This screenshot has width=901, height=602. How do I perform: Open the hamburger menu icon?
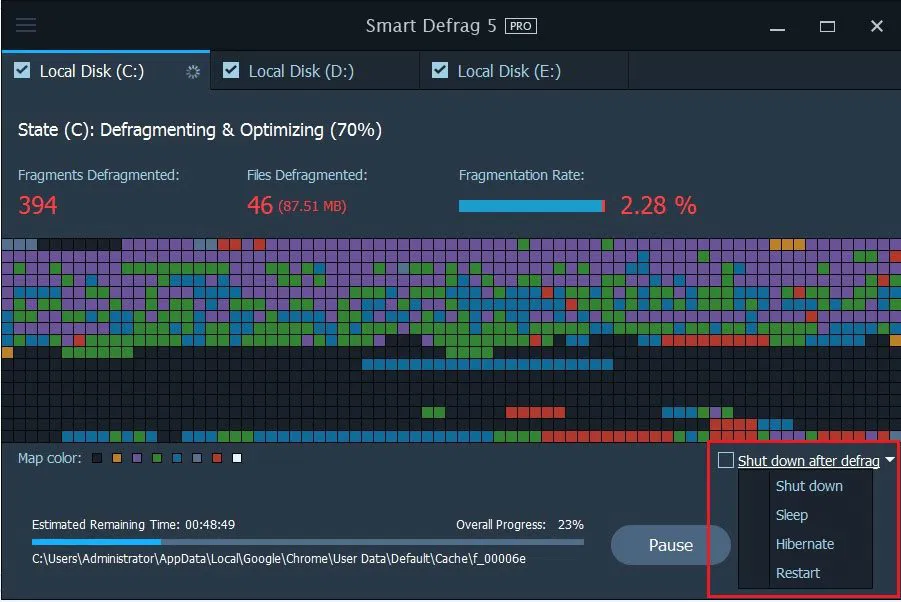tap(26, 25)
